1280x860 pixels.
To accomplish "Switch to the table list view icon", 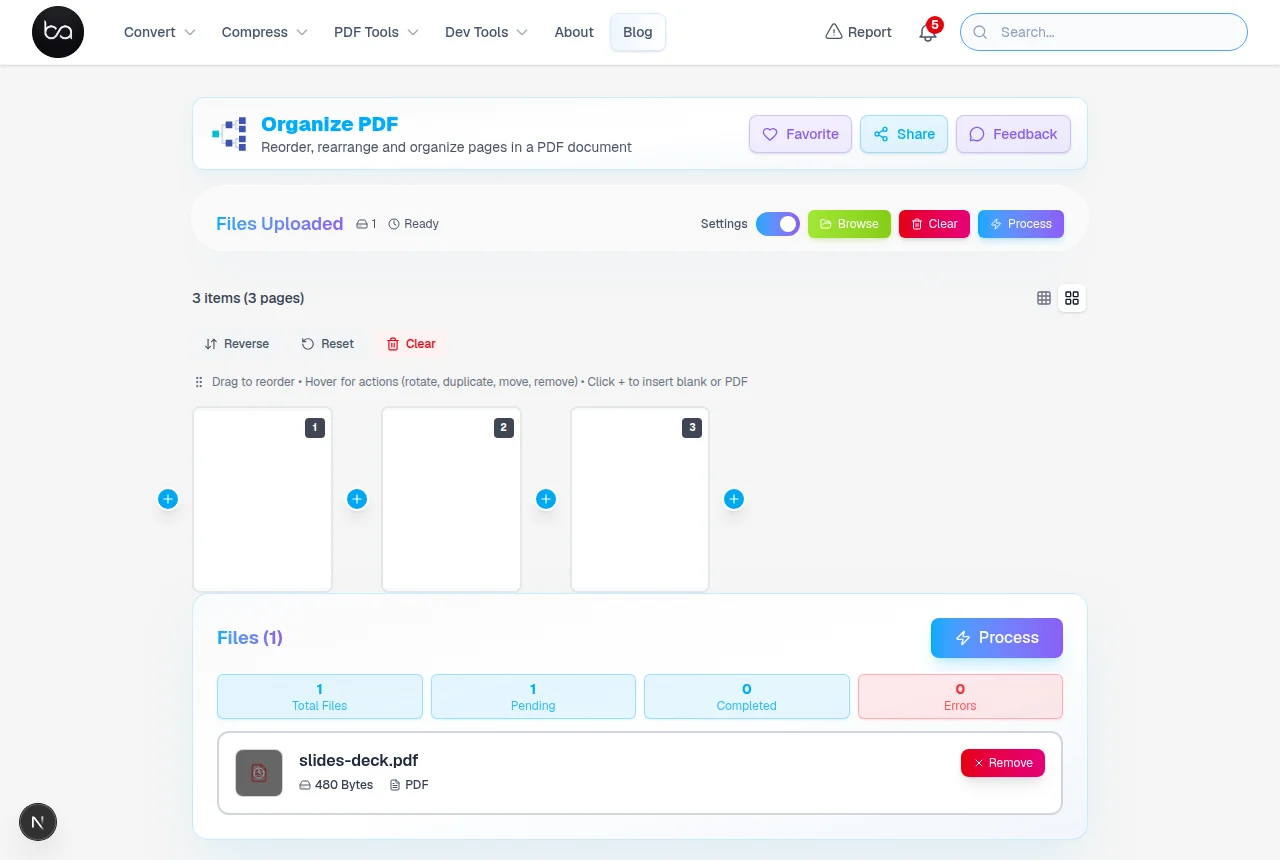I will [x=1044, y=298].
